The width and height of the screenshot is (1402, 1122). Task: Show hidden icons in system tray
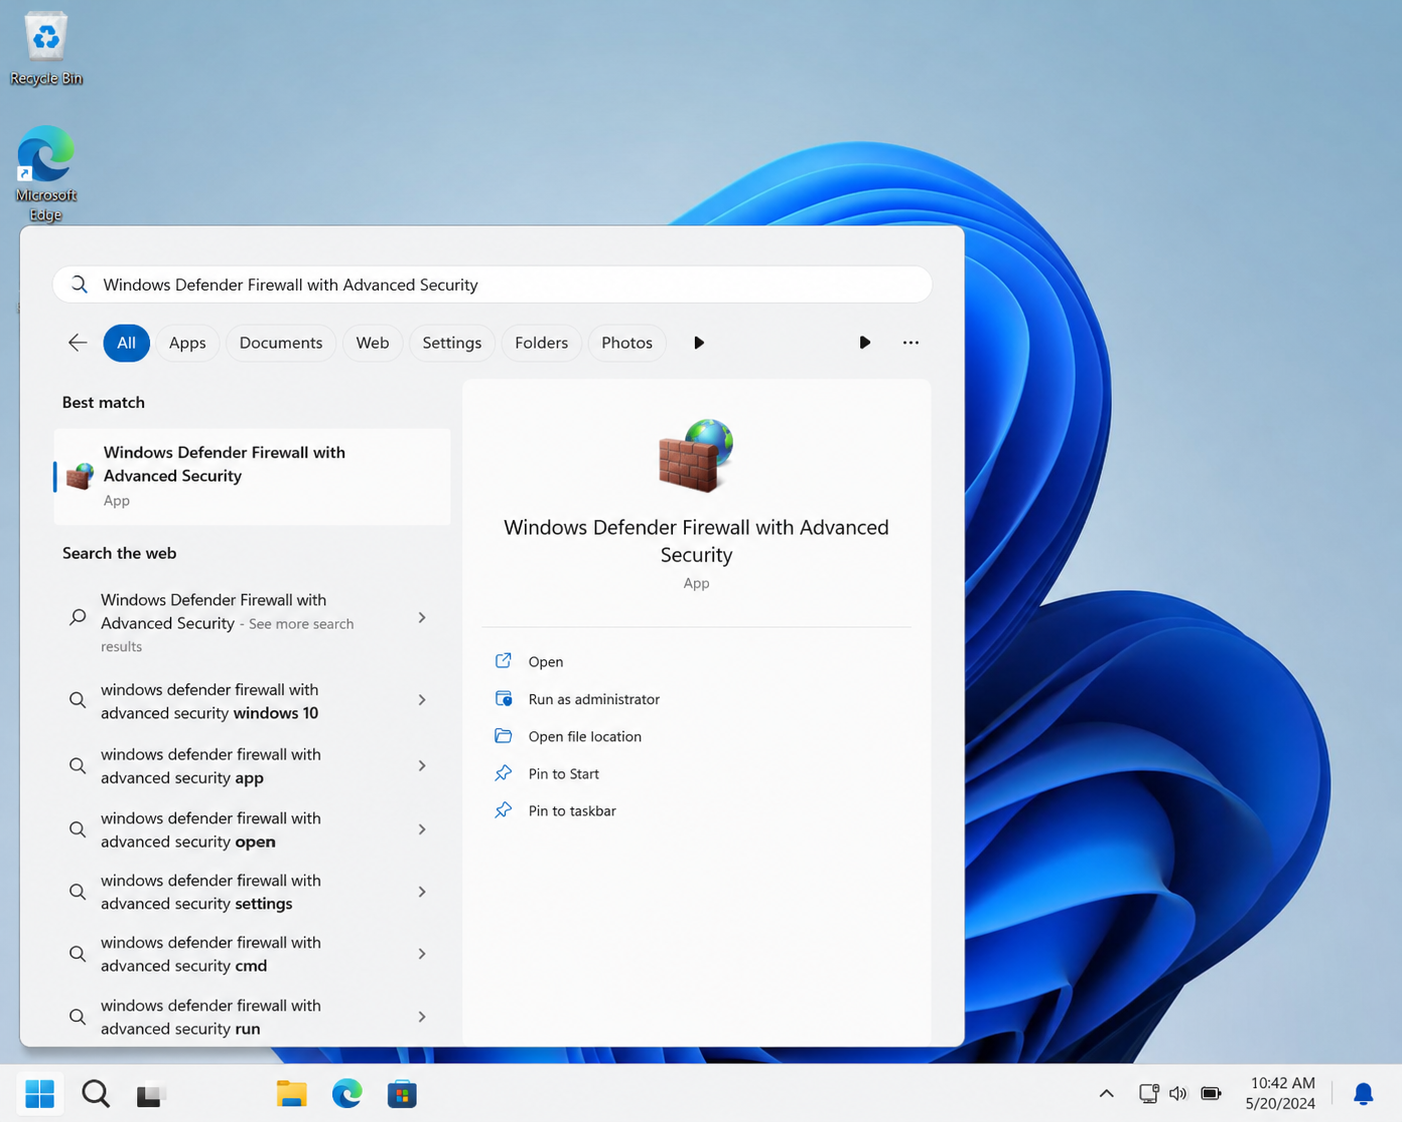[x=1106, y=1094]
